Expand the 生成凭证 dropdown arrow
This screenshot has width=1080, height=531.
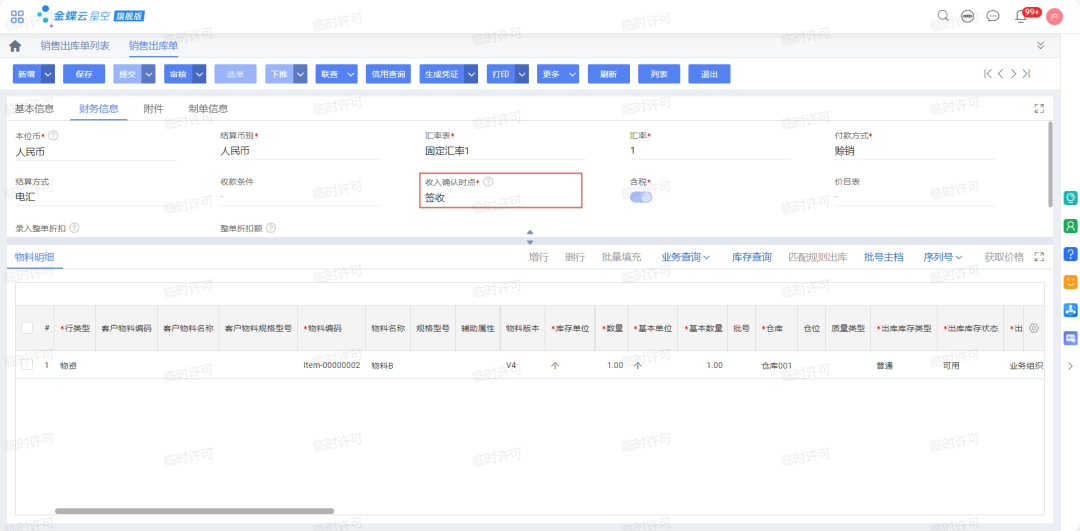[470, 74]
